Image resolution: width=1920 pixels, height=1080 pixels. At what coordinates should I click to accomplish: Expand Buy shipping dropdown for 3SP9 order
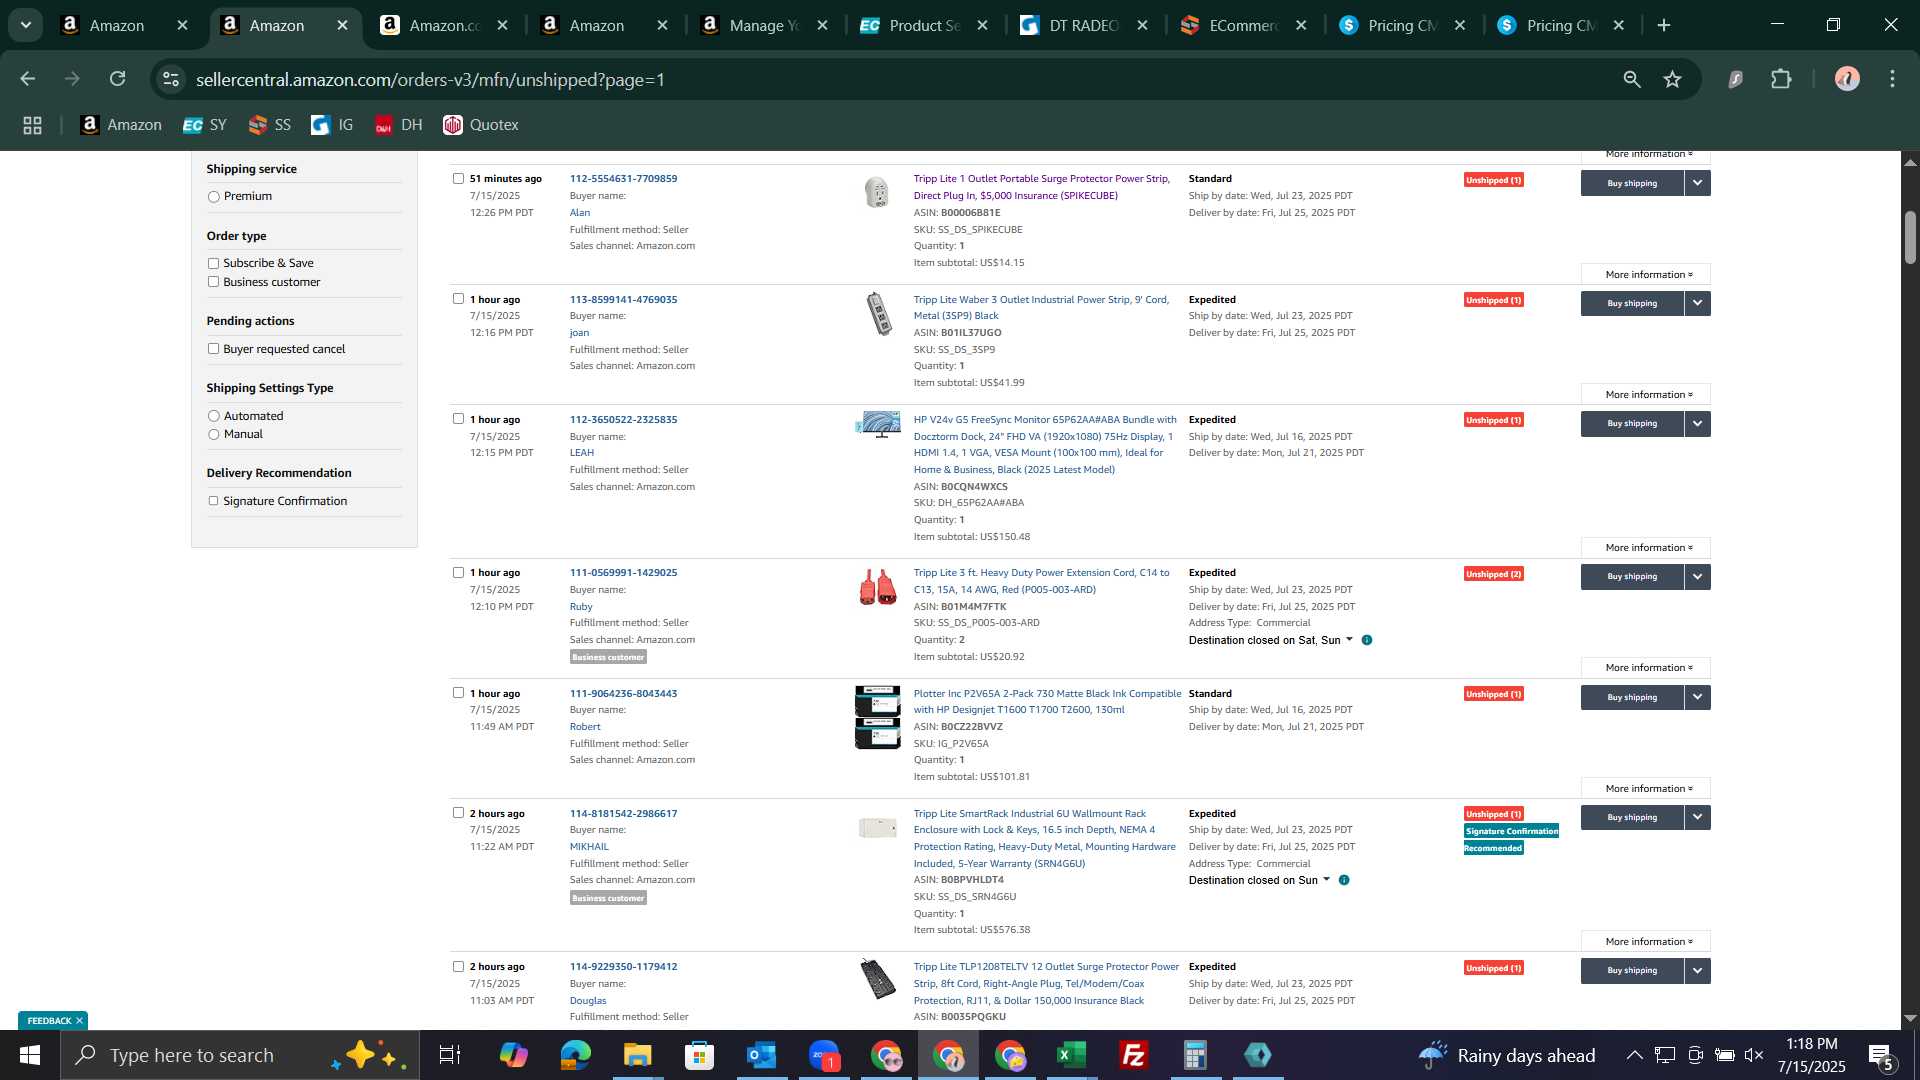[1698, 303]
